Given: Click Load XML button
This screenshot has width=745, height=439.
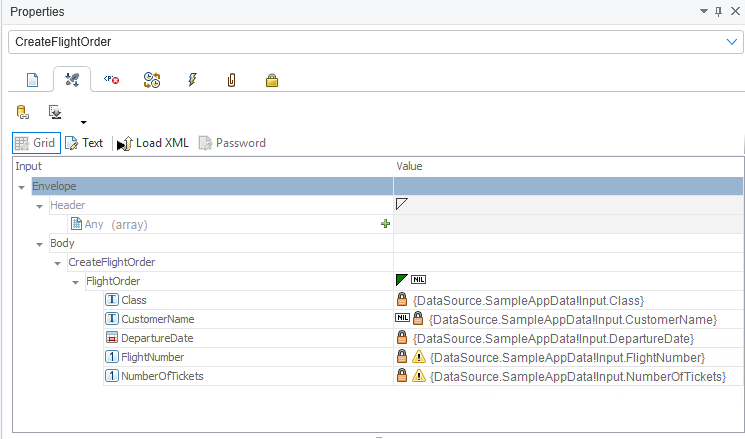Looking at the screenshot, I should coord(153,143).
